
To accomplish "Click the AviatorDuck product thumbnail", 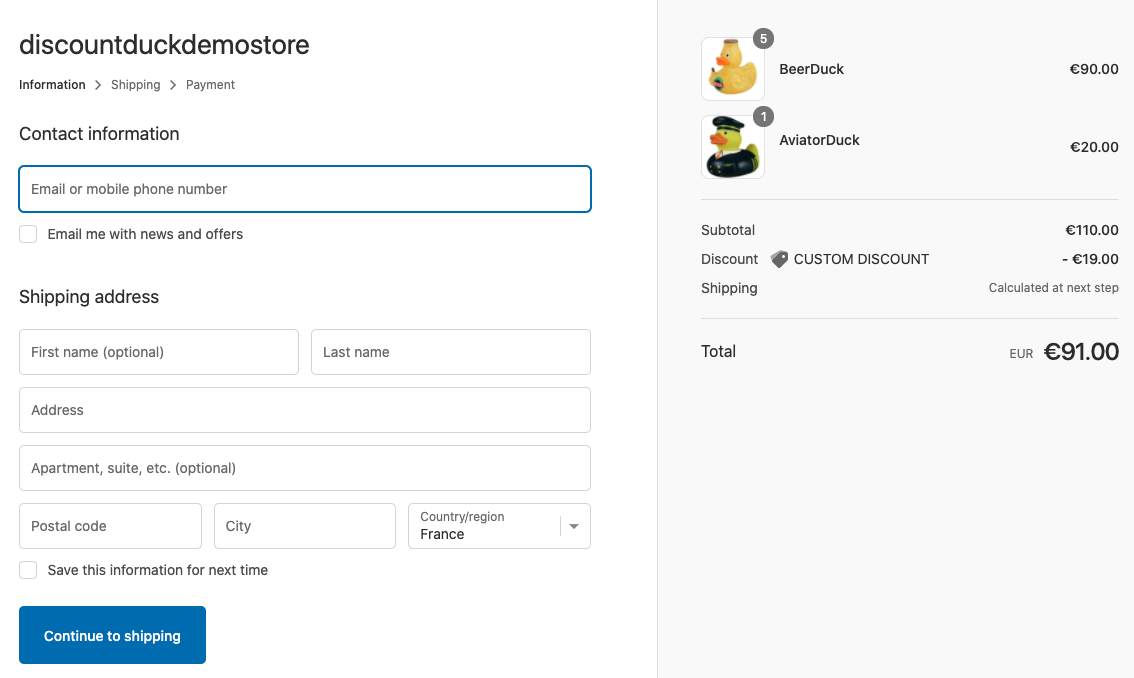I will [x=732, y=147].
